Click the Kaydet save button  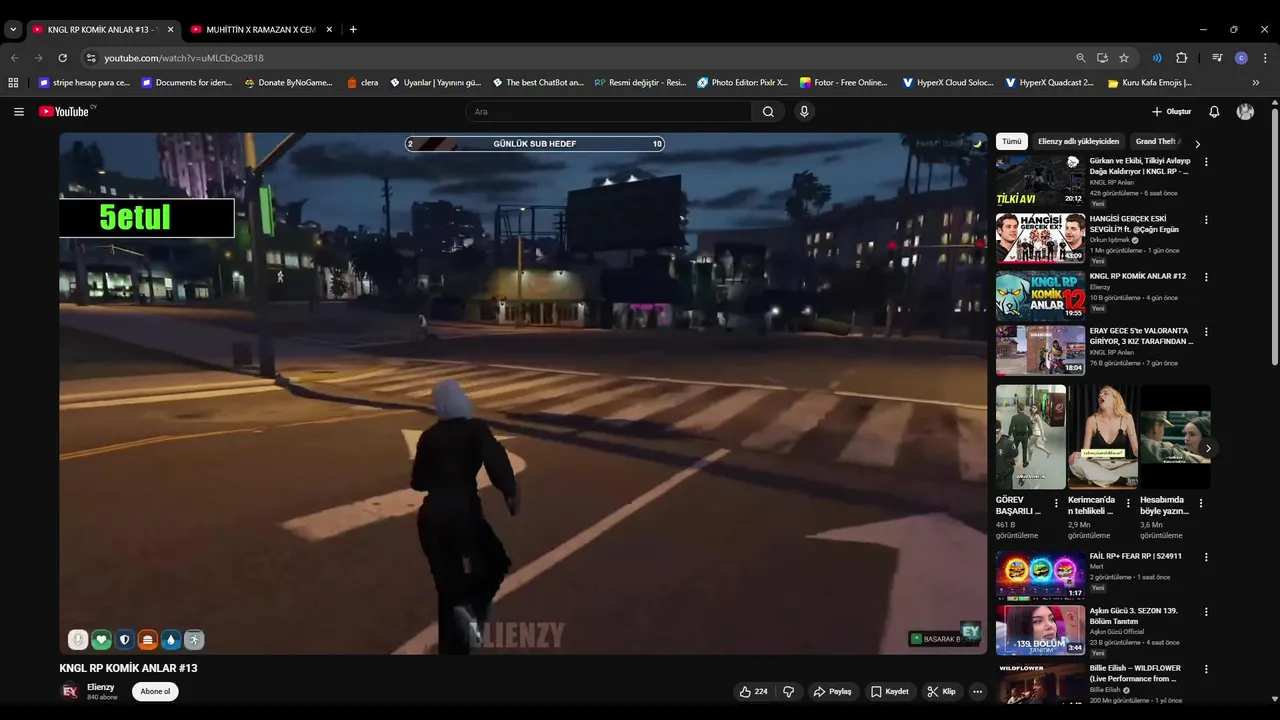pyautogui.click(x=889, y=691)
